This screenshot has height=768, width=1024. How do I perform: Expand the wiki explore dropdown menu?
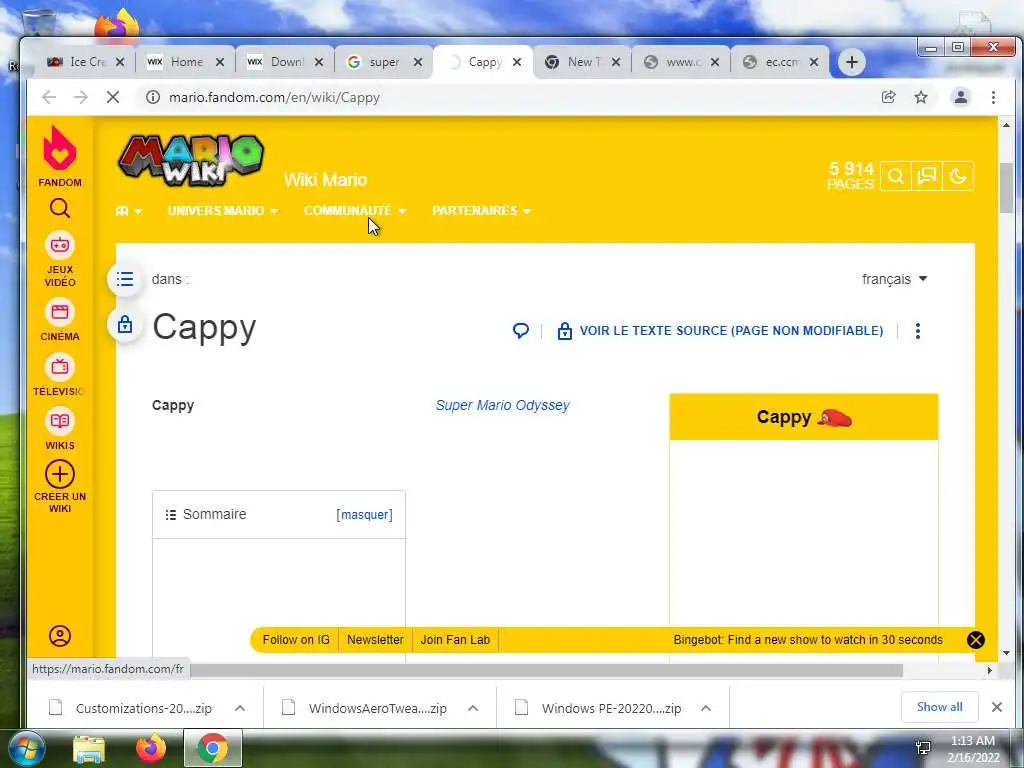(x=129, y=211)
